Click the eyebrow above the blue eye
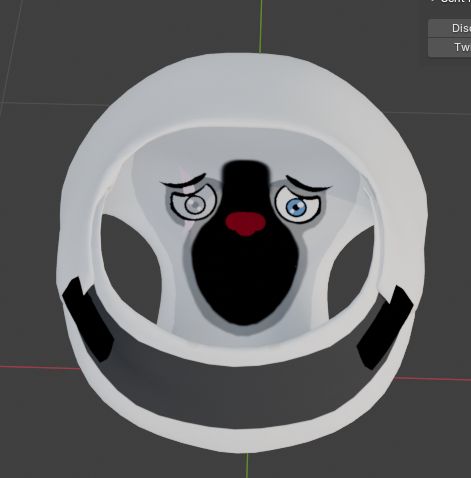Image resolution: width=471 pixels, height=478 pixels. 308,184
